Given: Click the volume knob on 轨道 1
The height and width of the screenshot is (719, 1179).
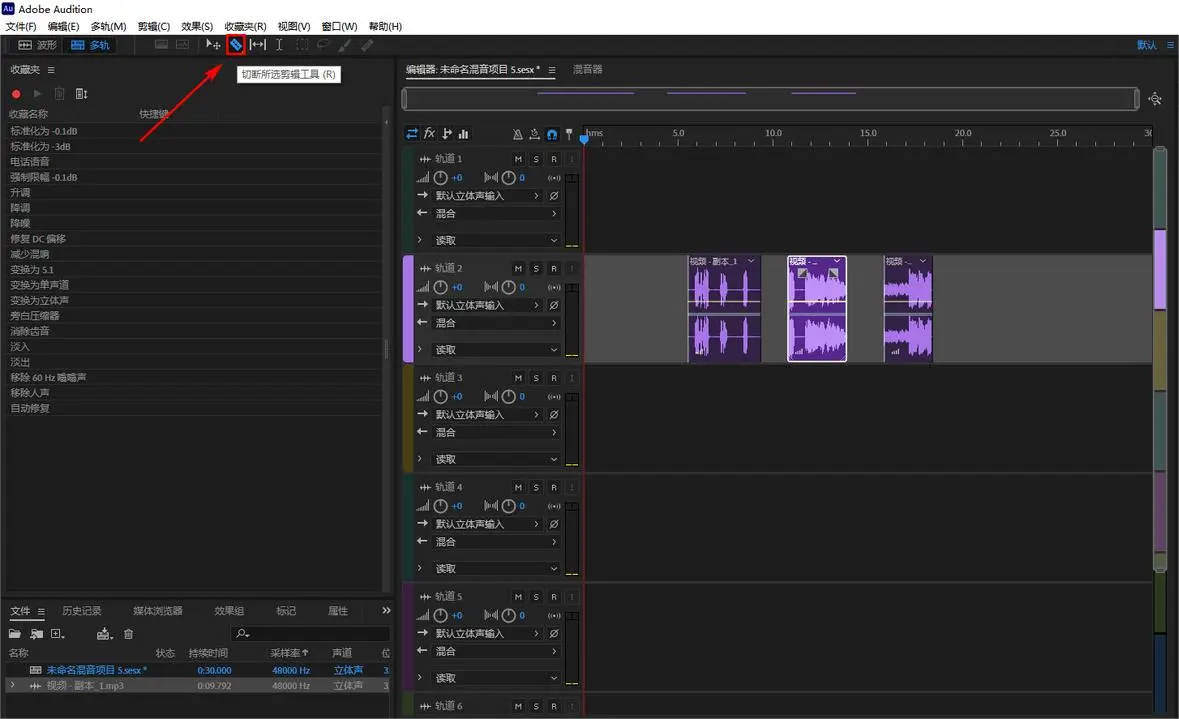Looking at the screenshot, I should tap(441, 177).
